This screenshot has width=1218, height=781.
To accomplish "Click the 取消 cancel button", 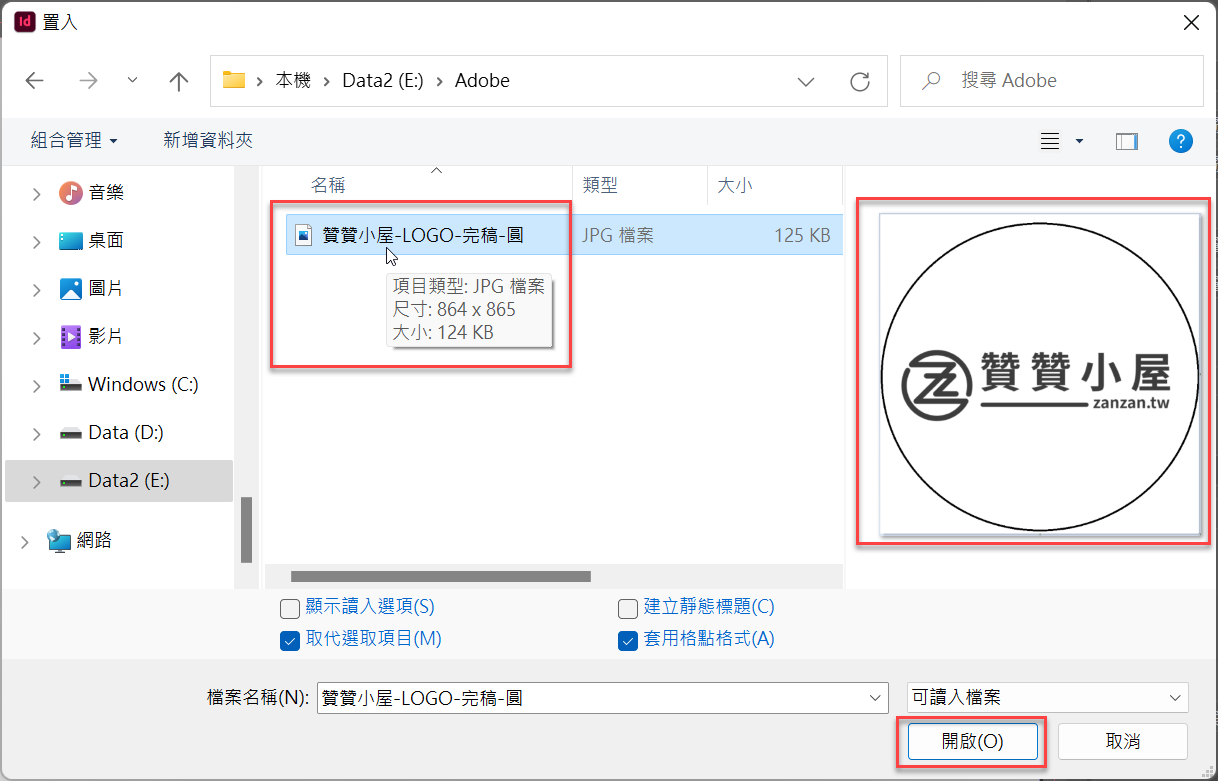I will 1123,742.
